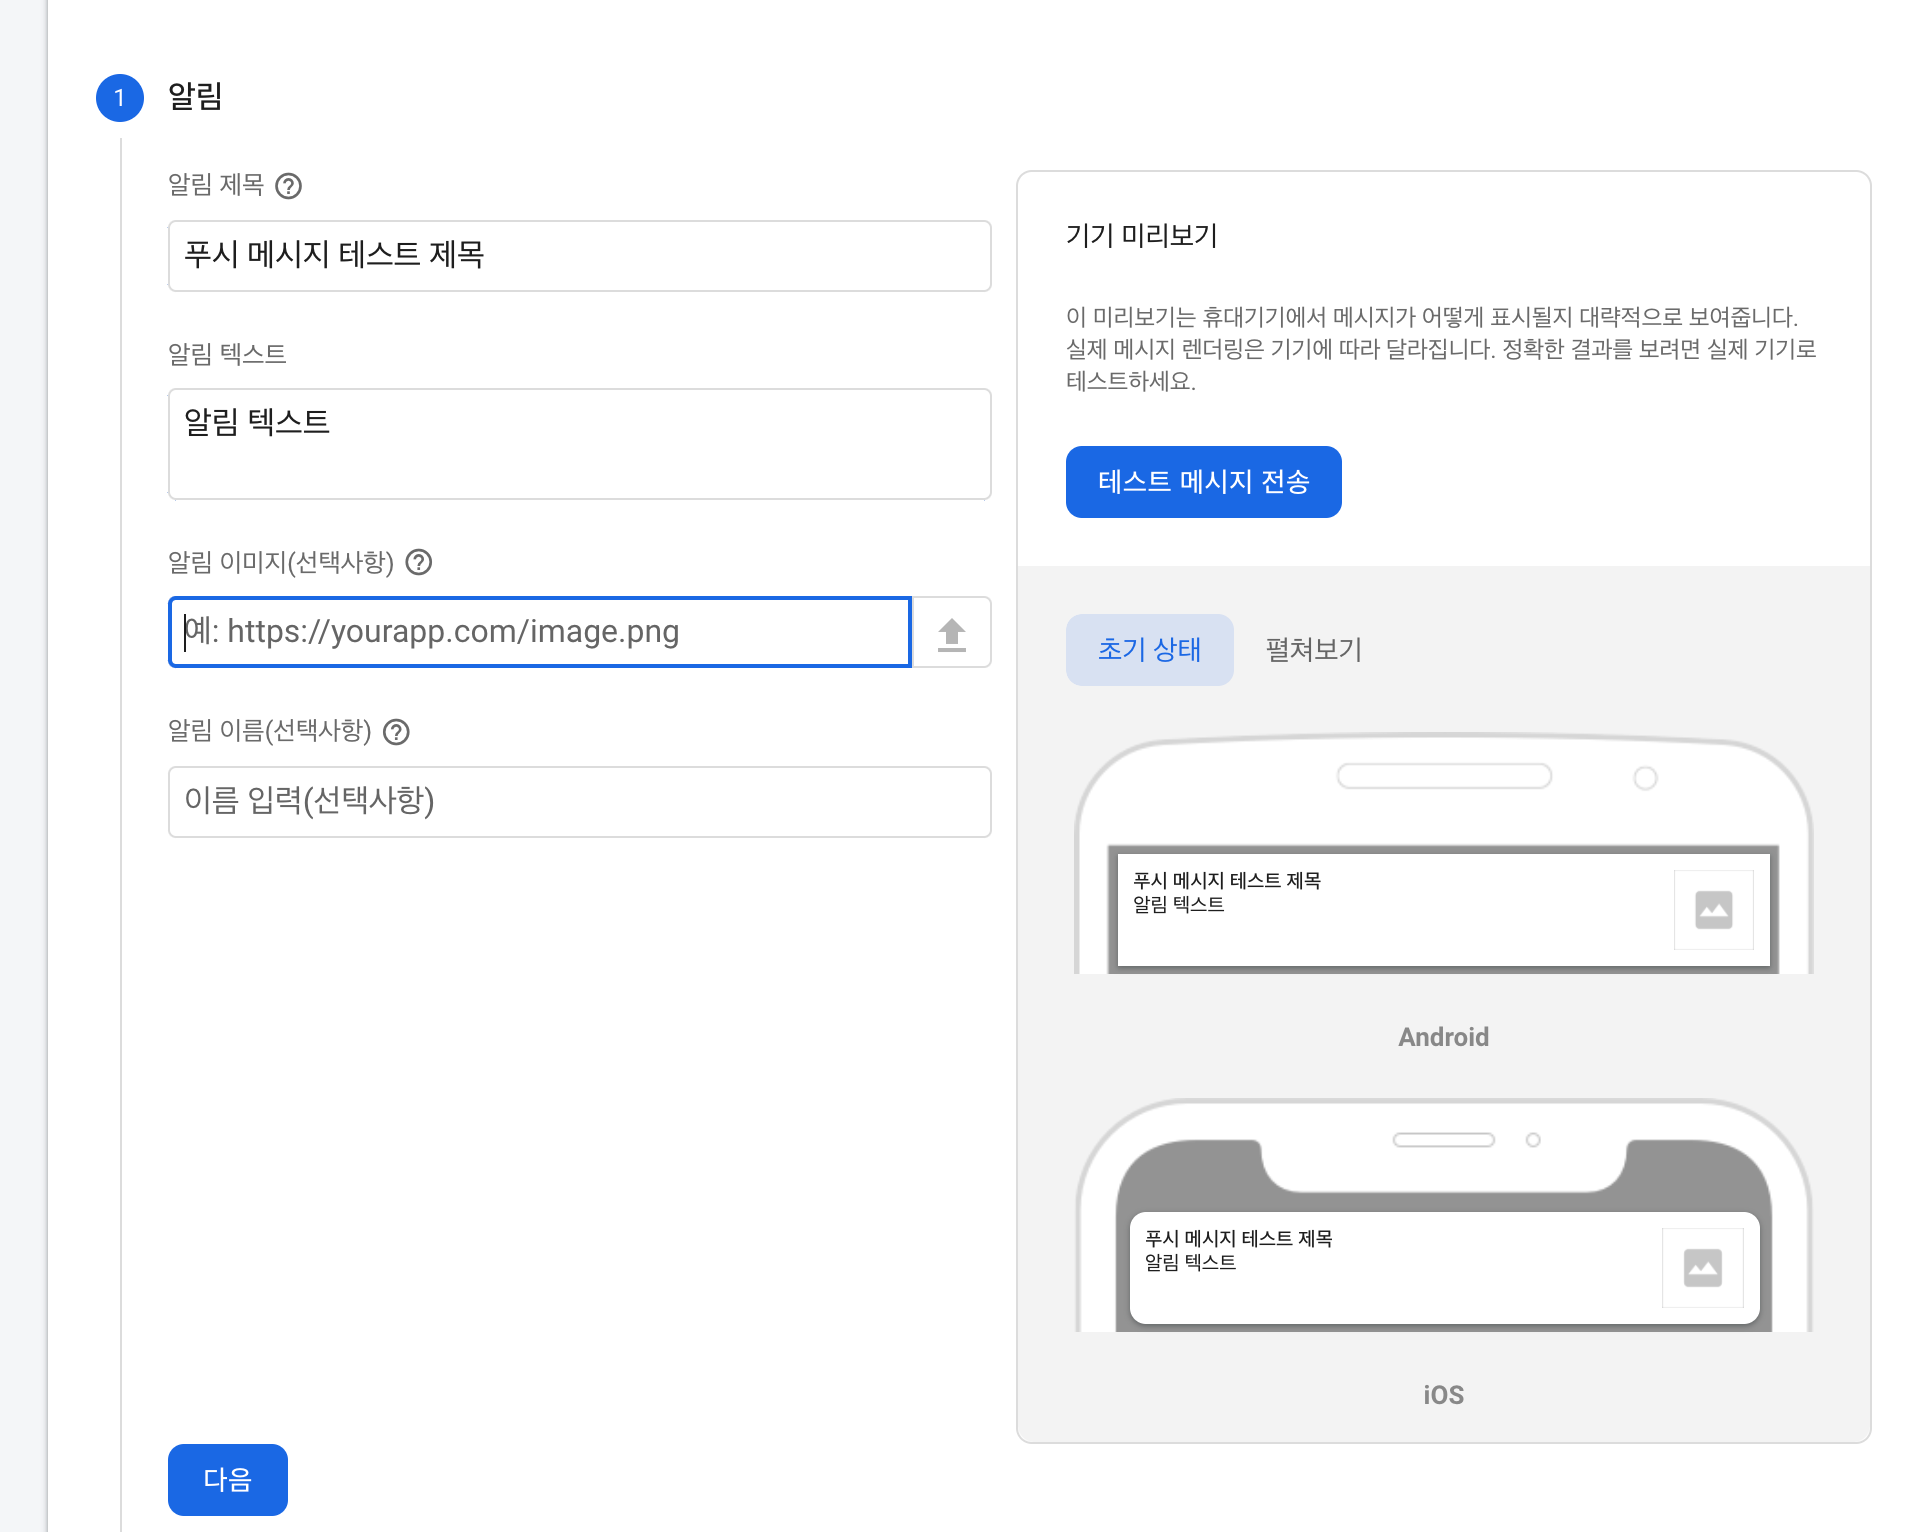Click the 다음 button
Screen dimensions: 1914x1532
point(228,1479)
